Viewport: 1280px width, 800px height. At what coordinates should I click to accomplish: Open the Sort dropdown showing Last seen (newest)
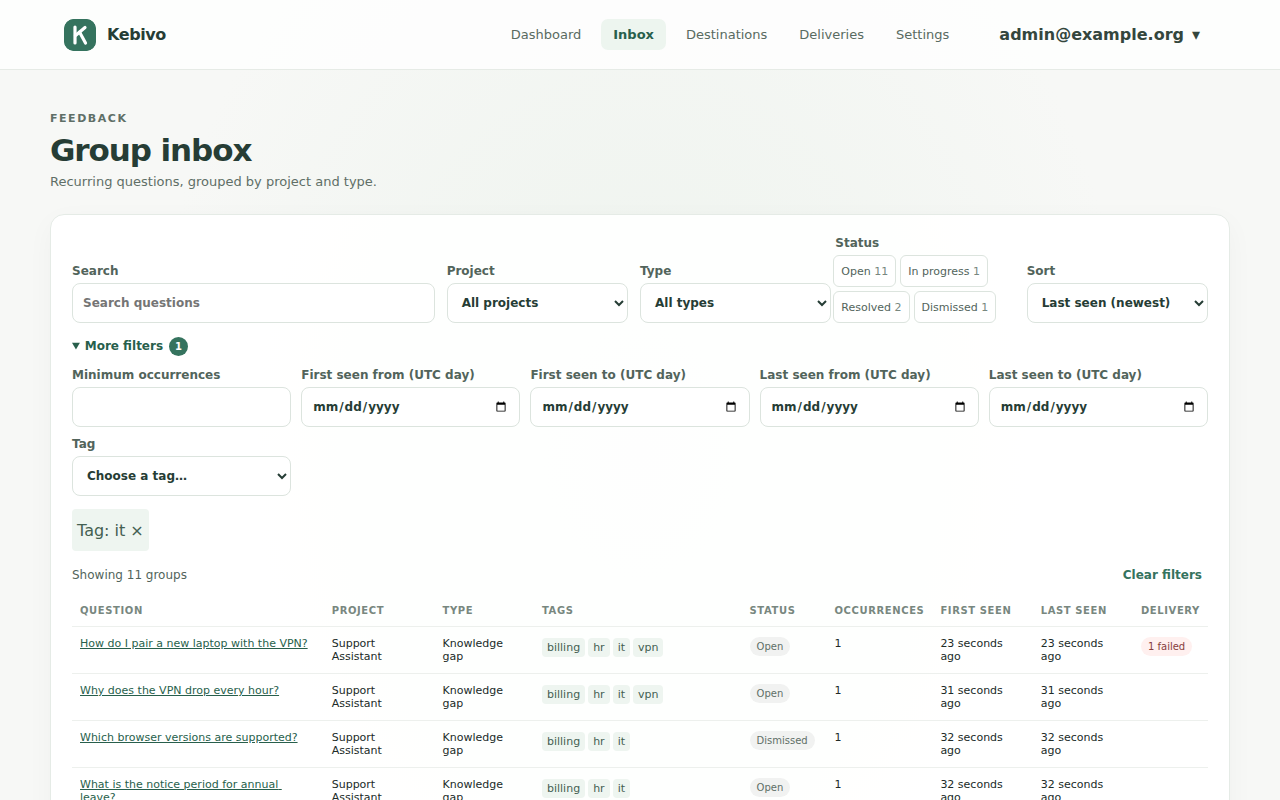pyautogui.click(x=1117, y=303)
